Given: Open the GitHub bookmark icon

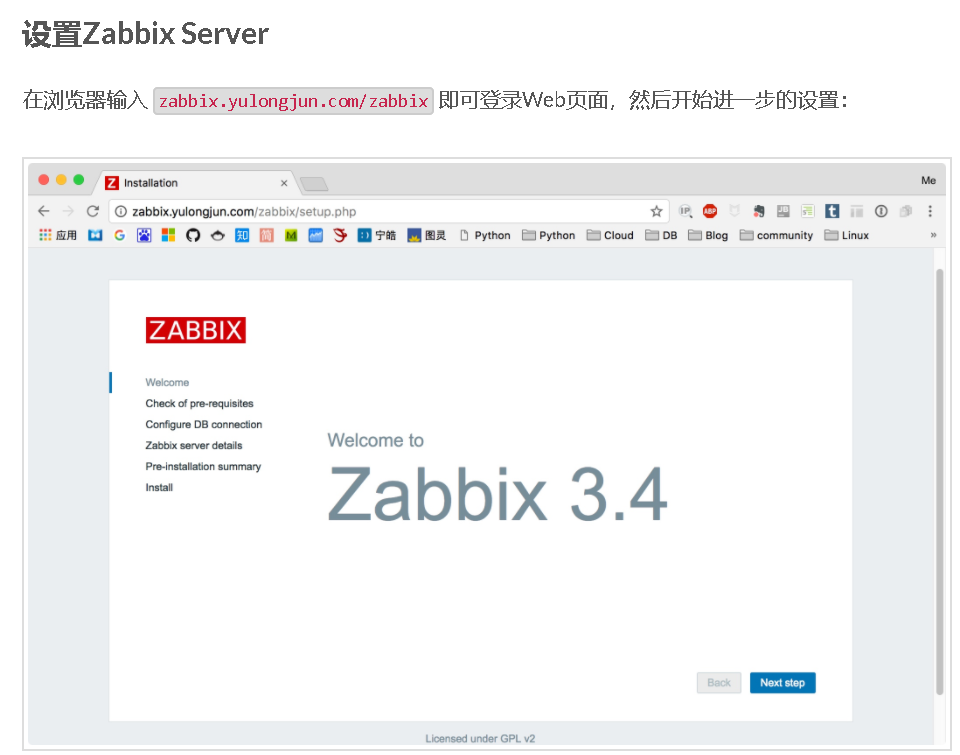Looking at the screenshot, I should [x=193, y=235].
